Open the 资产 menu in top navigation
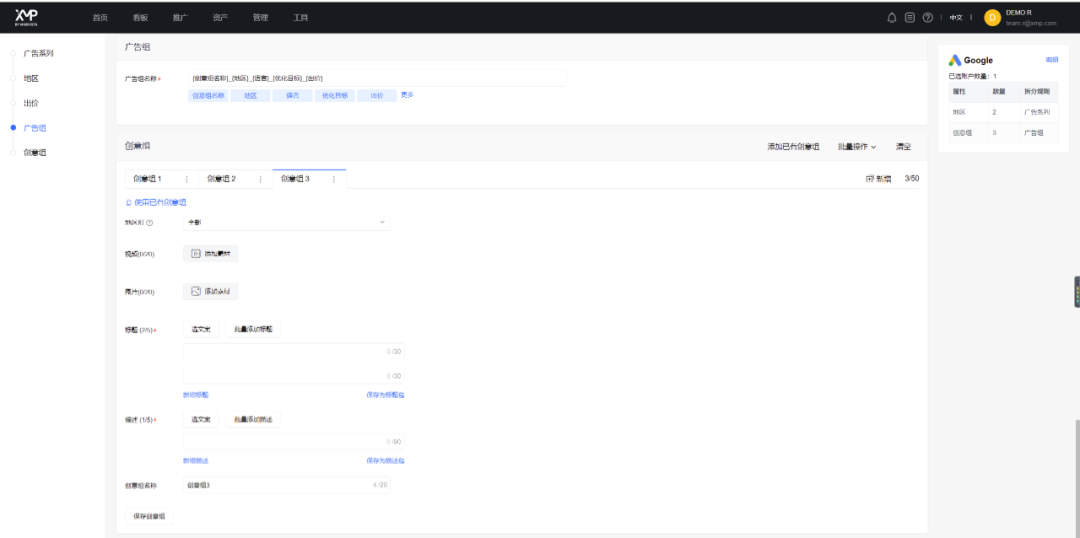 pyautogui.click(x=220, y=17)
